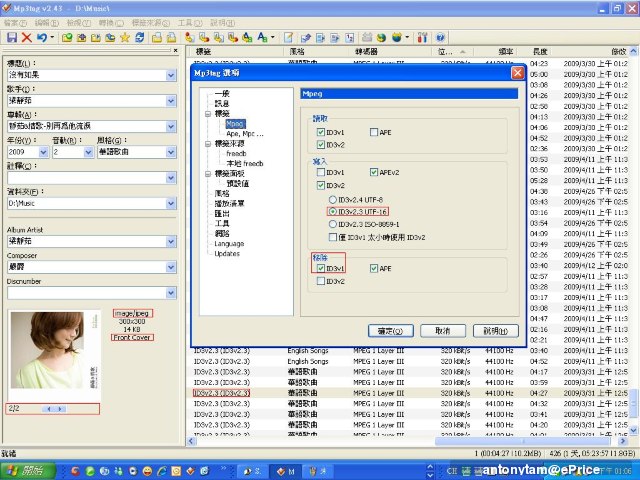Image resolution: width=640 pixels, height=480 pixels.
Task: Click the Filename to Tag converter icon
Action: [204, 38]
